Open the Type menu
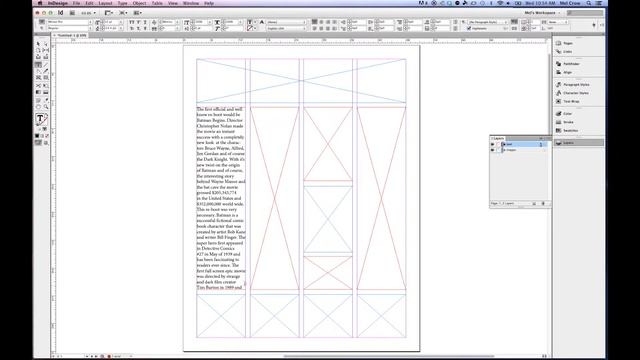The height and width of the screenshot is (360, 640). (122, 3)
